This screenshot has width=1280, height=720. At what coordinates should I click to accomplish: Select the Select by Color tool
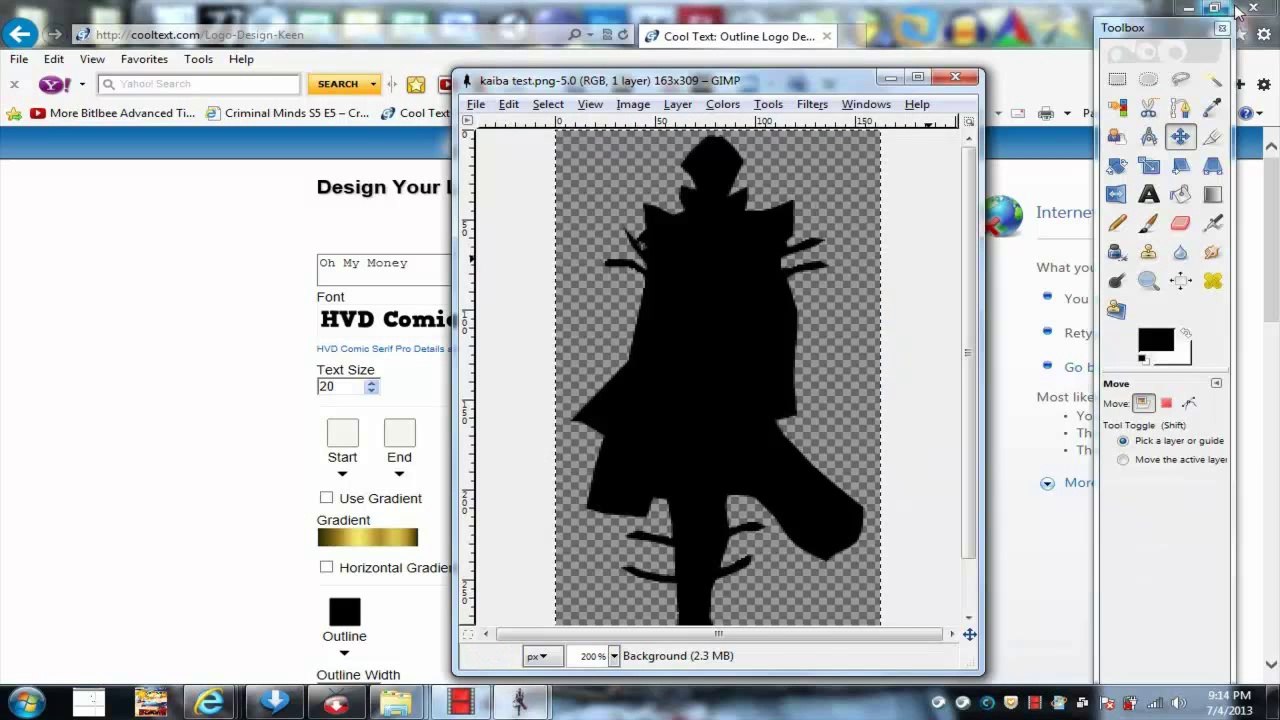pos(1117,107)
